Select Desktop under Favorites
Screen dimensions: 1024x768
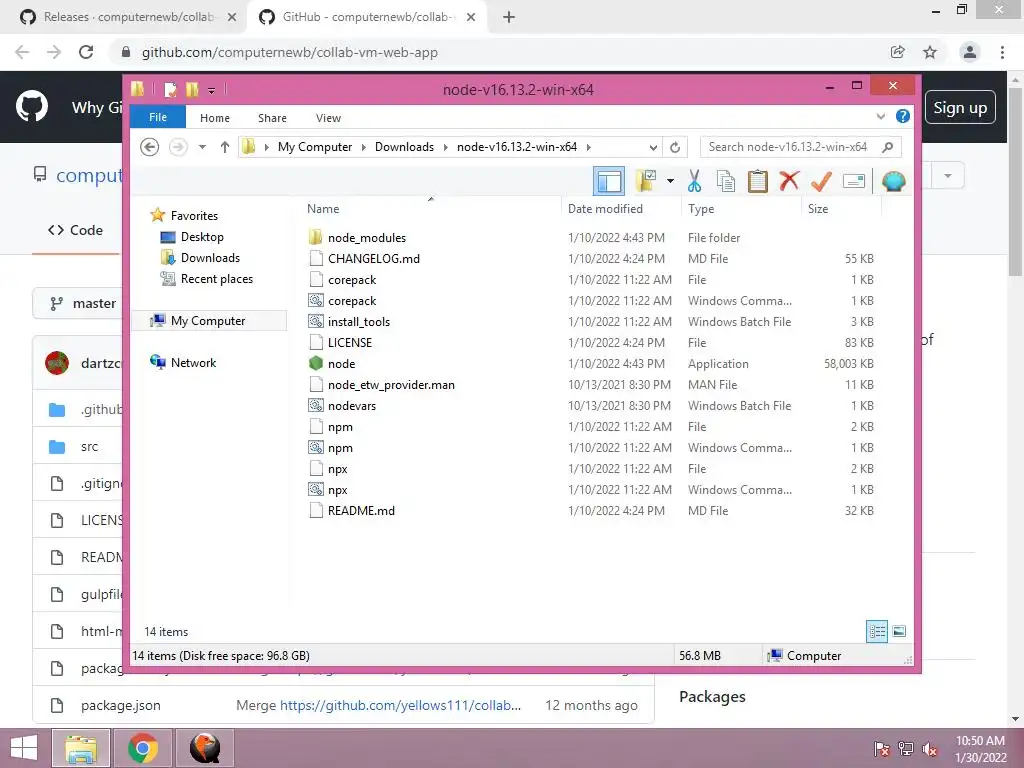pos(202,236)
